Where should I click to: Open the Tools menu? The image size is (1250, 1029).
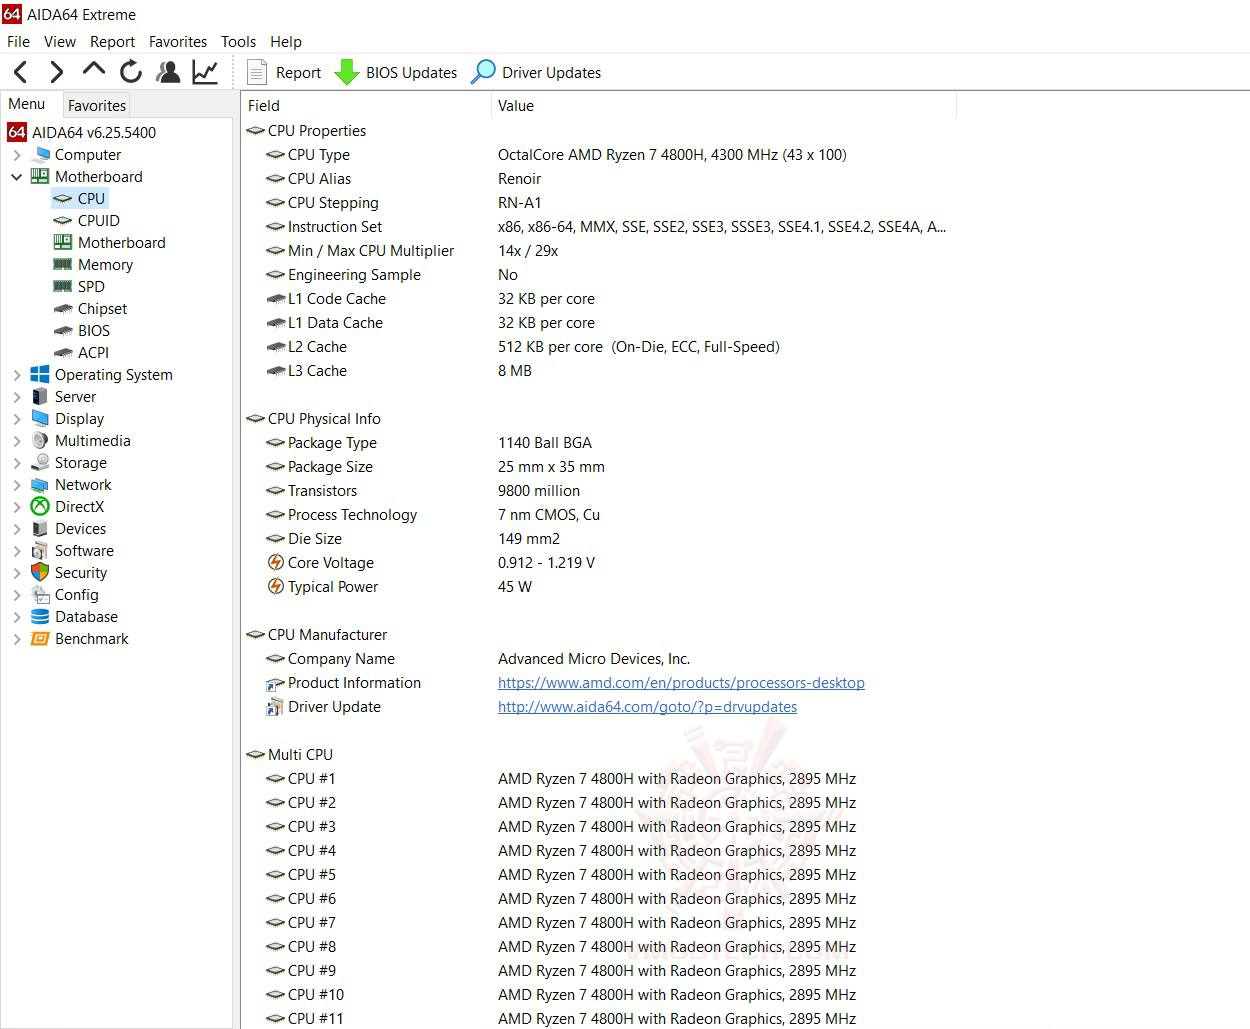[238, 42]
